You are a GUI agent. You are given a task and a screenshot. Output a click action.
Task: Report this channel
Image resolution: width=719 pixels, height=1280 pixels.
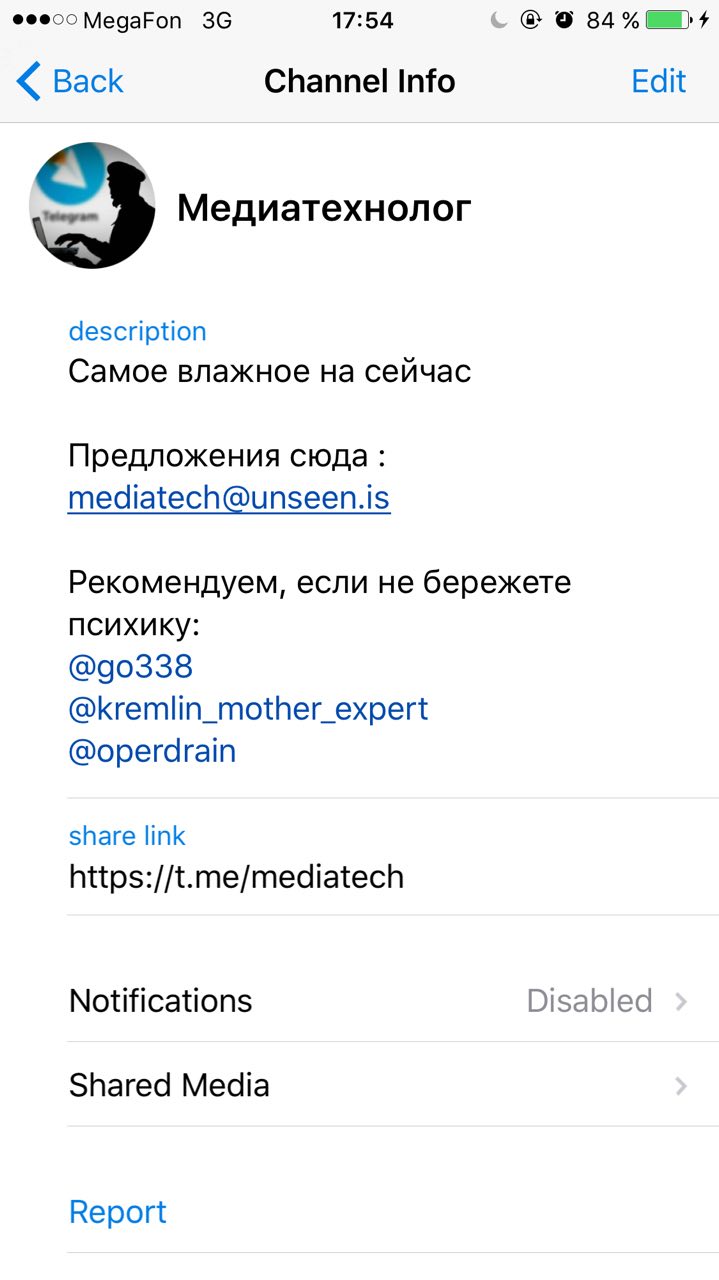(117, 1212)
